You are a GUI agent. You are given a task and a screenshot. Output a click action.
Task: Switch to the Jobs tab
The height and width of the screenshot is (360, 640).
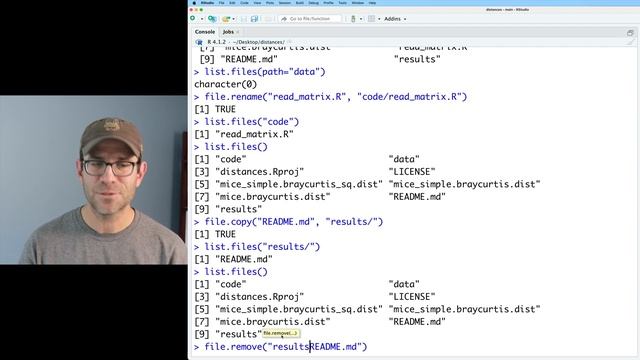pos(228,32)
